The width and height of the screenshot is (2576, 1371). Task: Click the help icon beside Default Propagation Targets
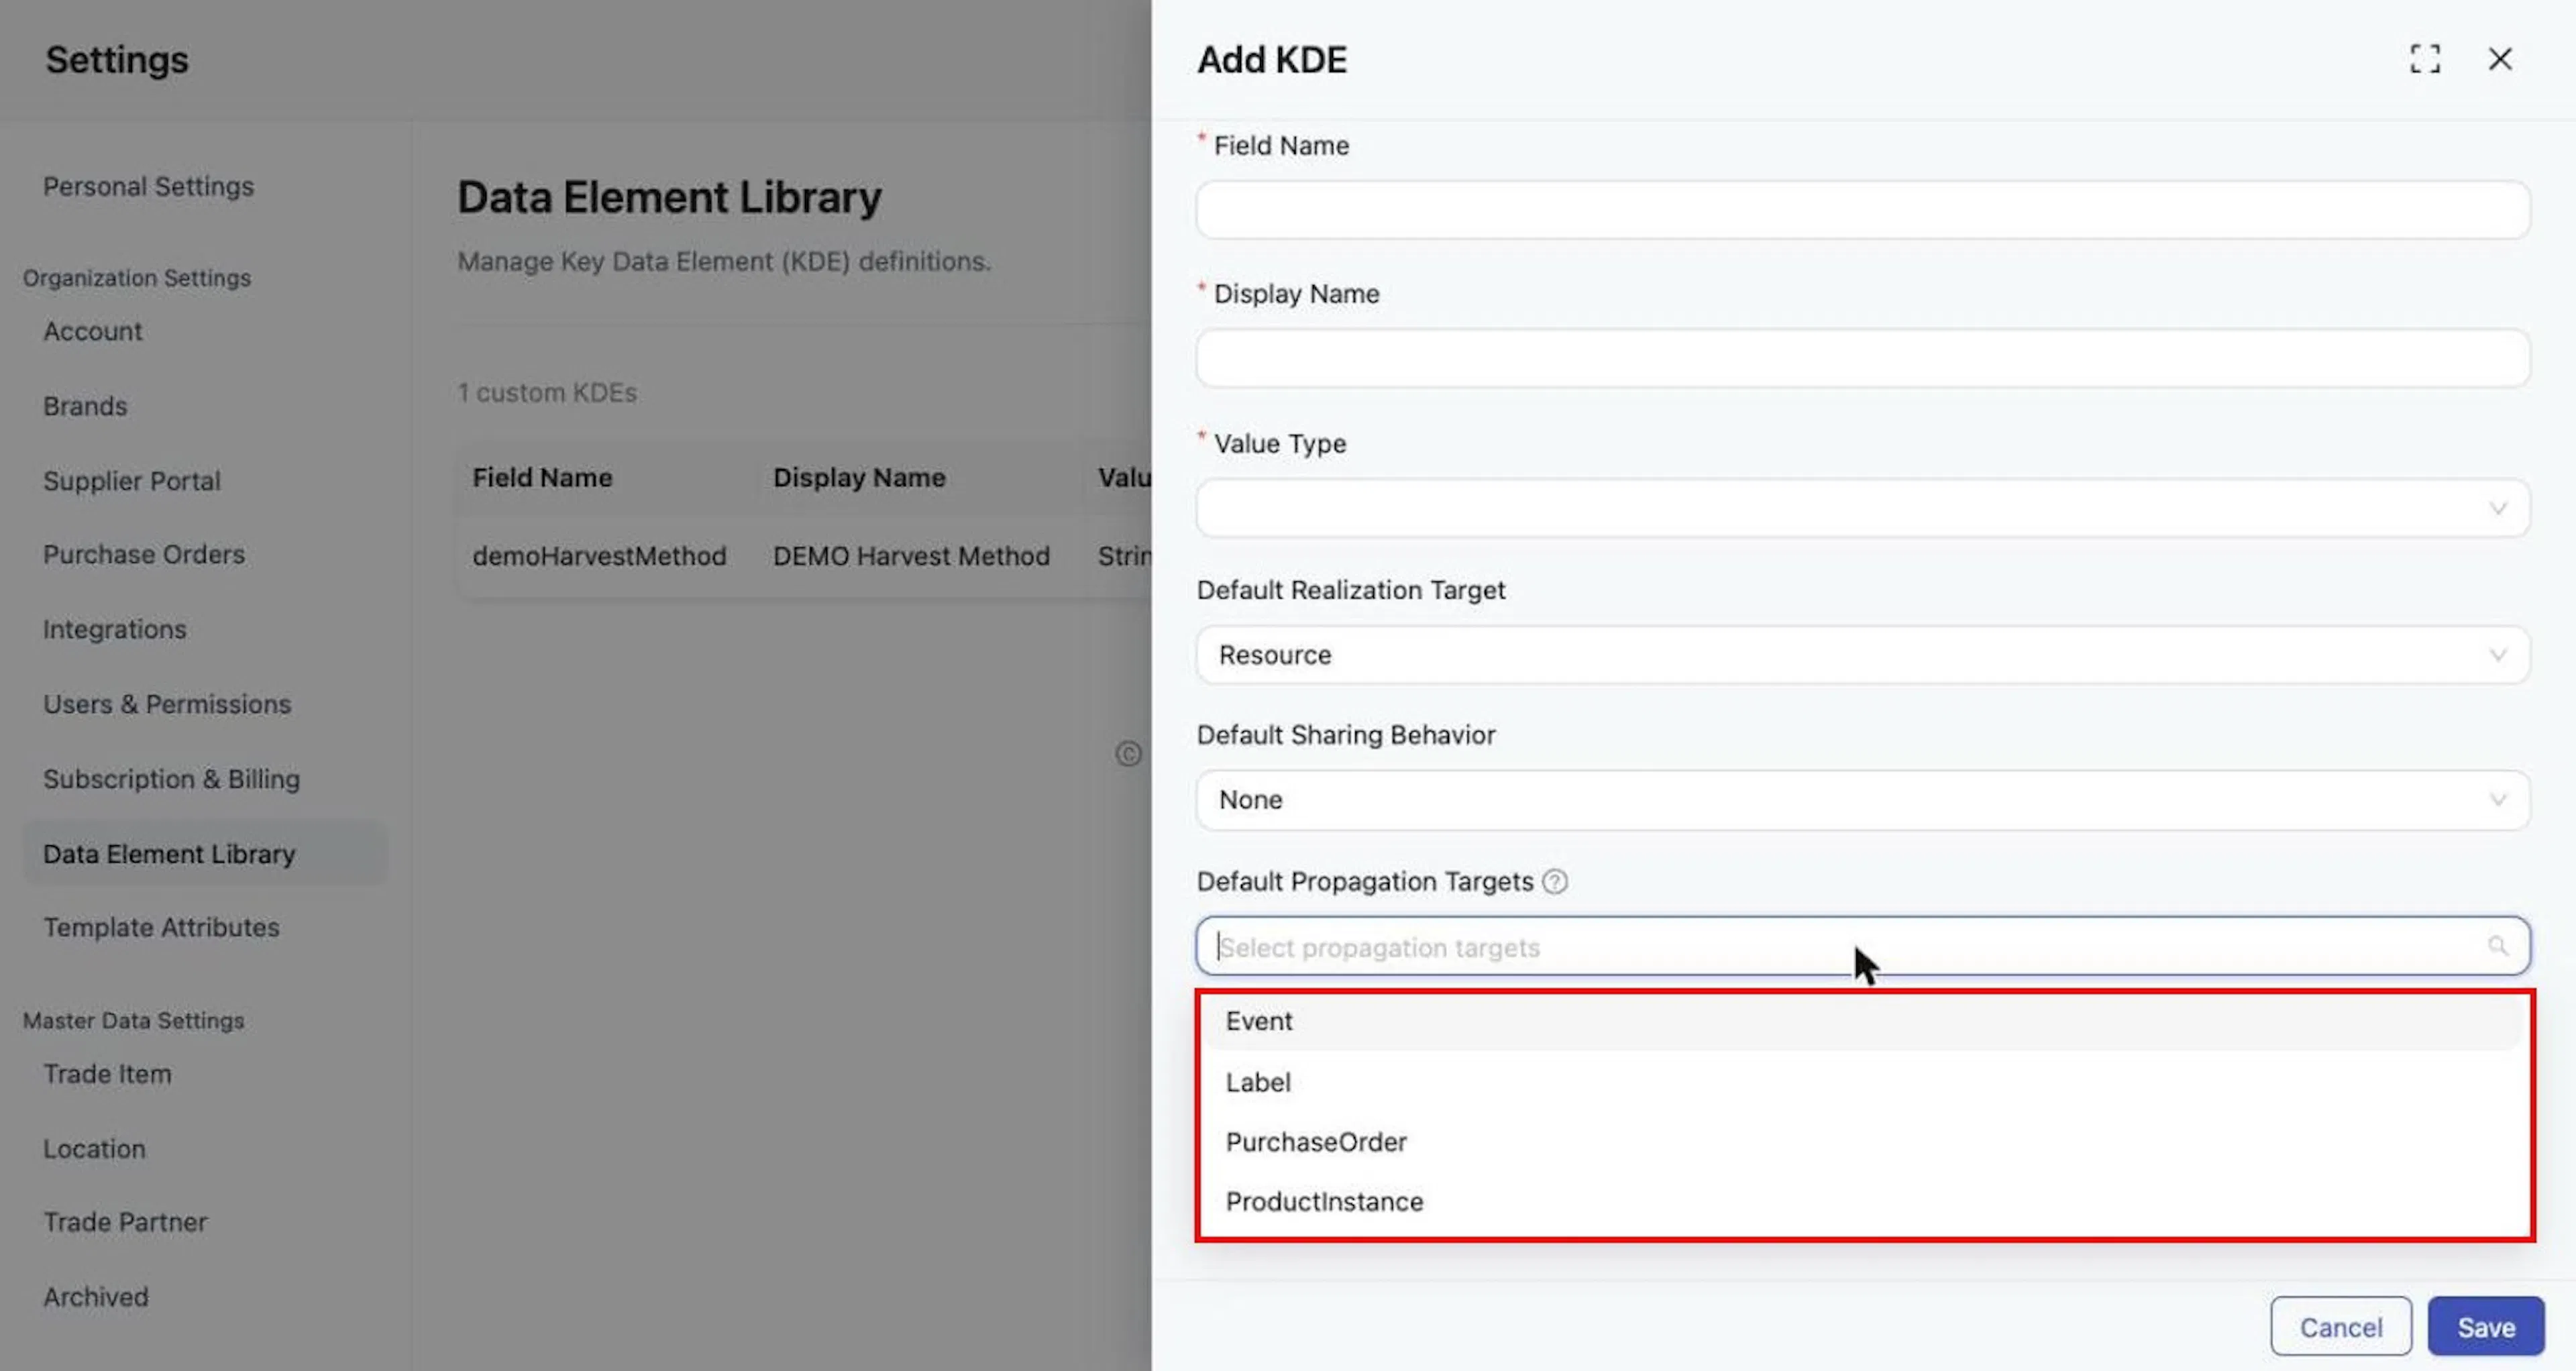1554,881
